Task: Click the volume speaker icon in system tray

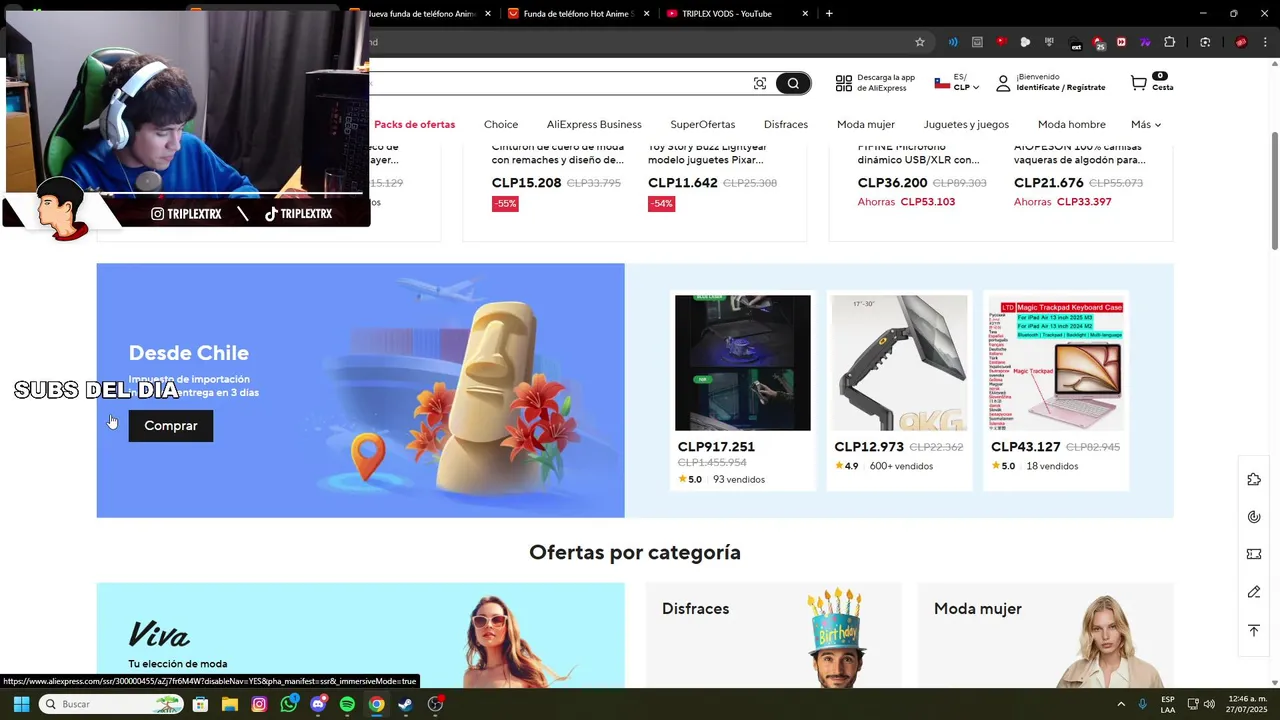Action: [1209, 704]
